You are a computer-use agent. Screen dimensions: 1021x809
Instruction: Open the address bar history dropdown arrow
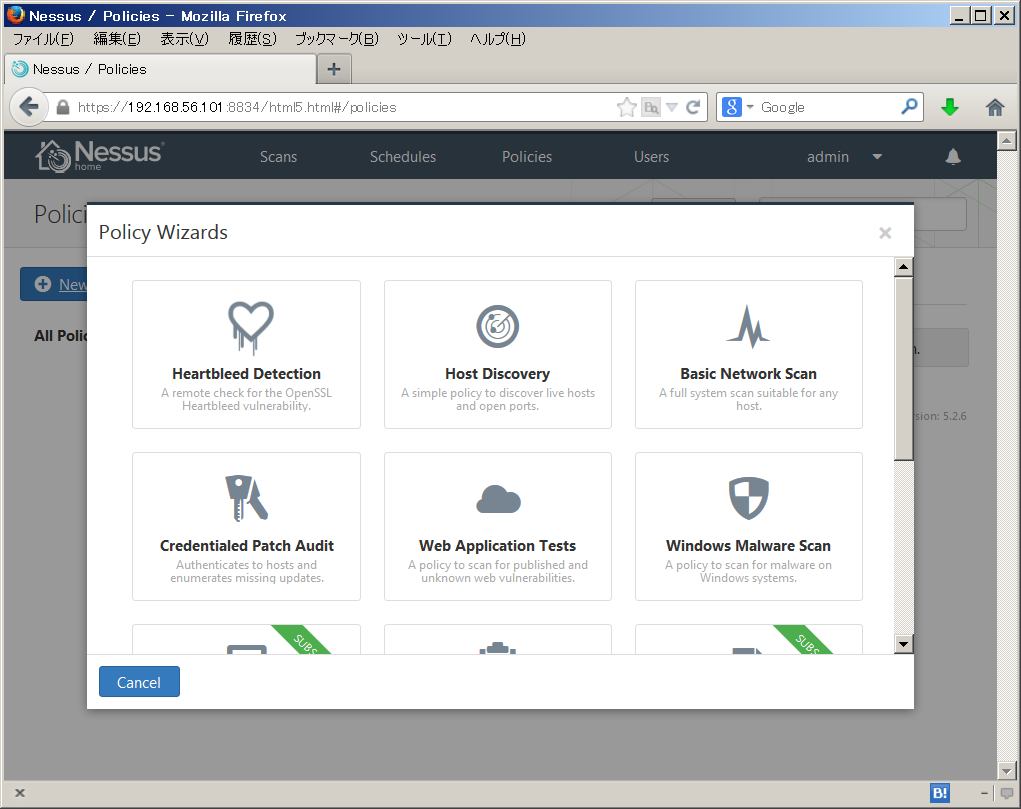tap(672, 107)
